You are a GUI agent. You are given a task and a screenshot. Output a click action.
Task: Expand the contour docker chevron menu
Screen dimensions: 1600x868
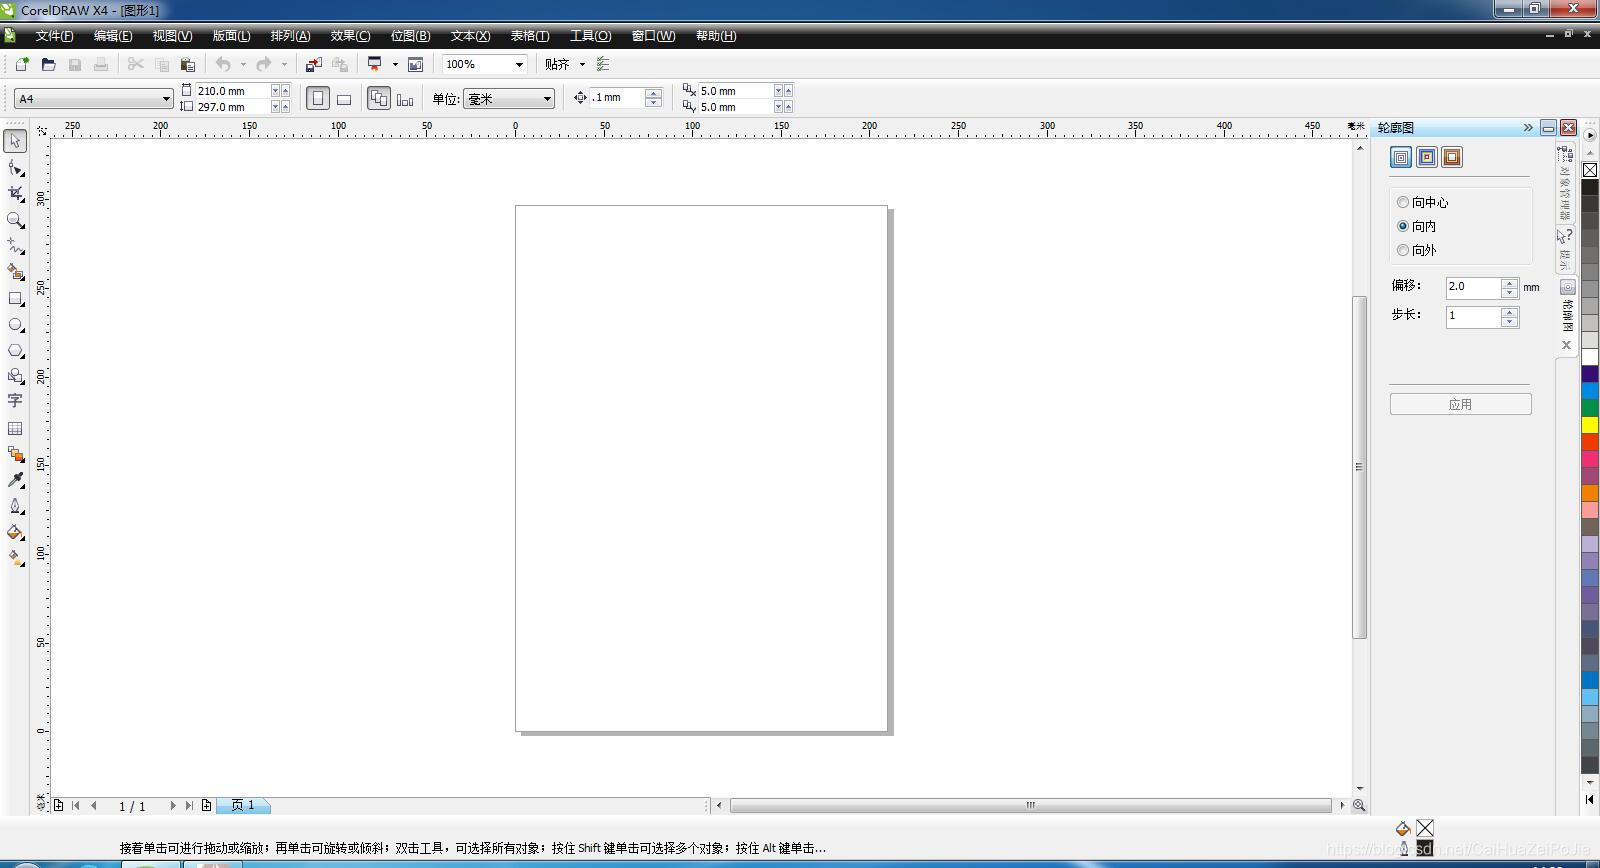1528,127
